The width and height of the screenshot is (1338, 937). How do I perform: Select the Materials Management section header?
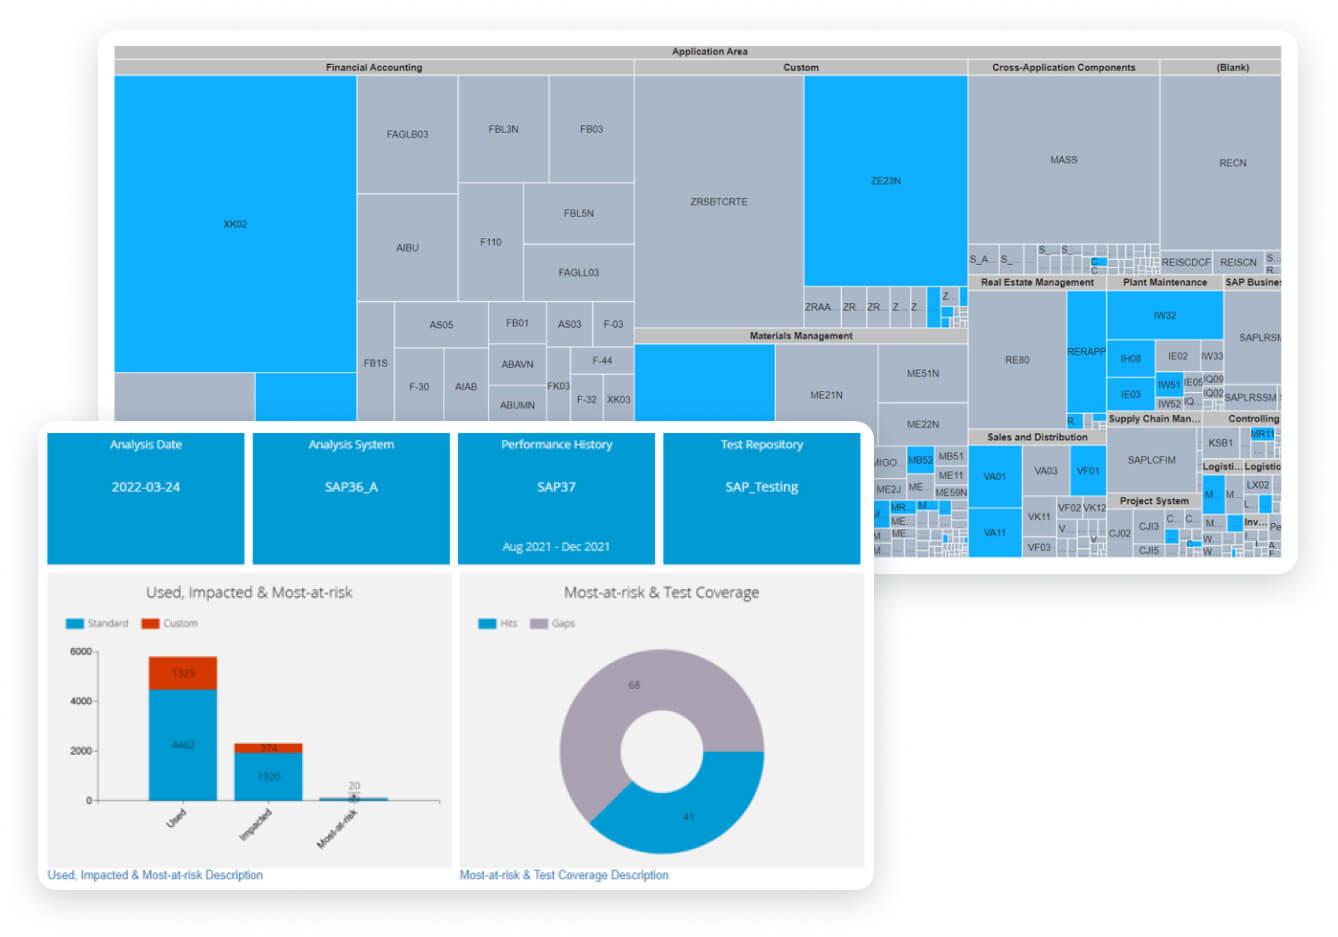tap(800, 335)
